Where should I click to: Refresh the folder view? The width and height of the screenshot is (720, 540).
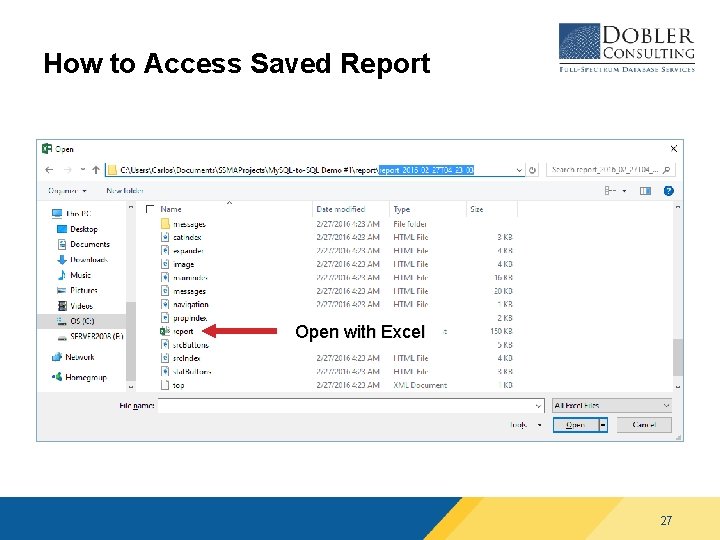coord(532,170)
